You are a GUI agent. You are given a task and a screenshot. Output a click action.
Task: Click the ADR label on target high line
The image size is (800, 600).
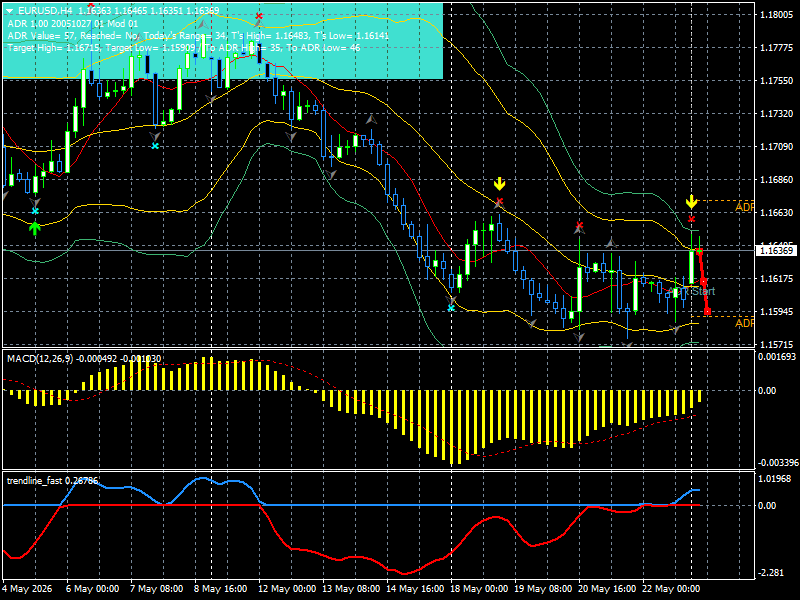(744, 207)
